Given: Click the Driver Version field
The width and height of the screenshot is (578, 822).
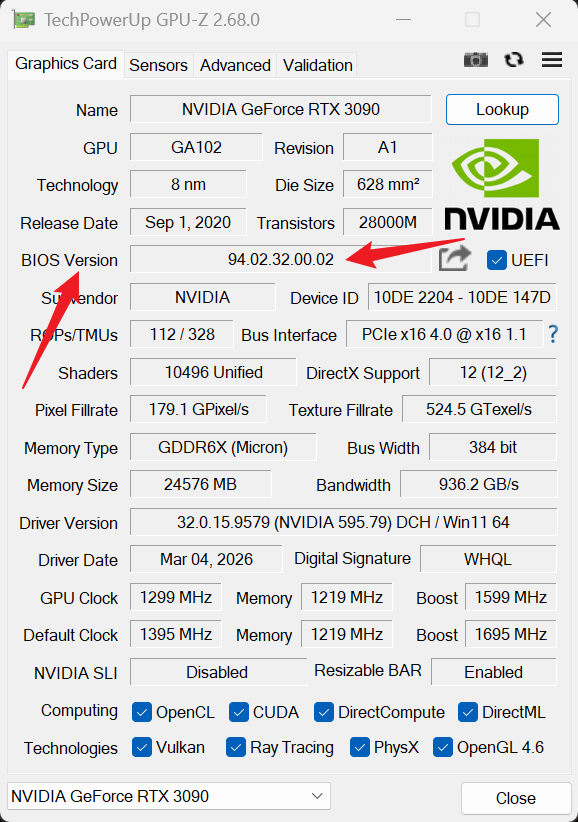Looking at the screenshot, I should [343, 522].
